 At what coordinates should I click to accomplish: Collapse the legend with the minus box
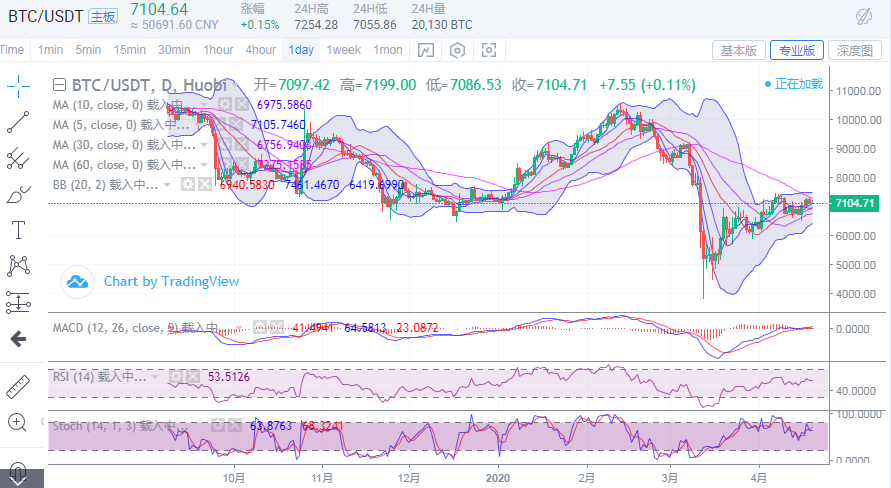coord(59,85)
